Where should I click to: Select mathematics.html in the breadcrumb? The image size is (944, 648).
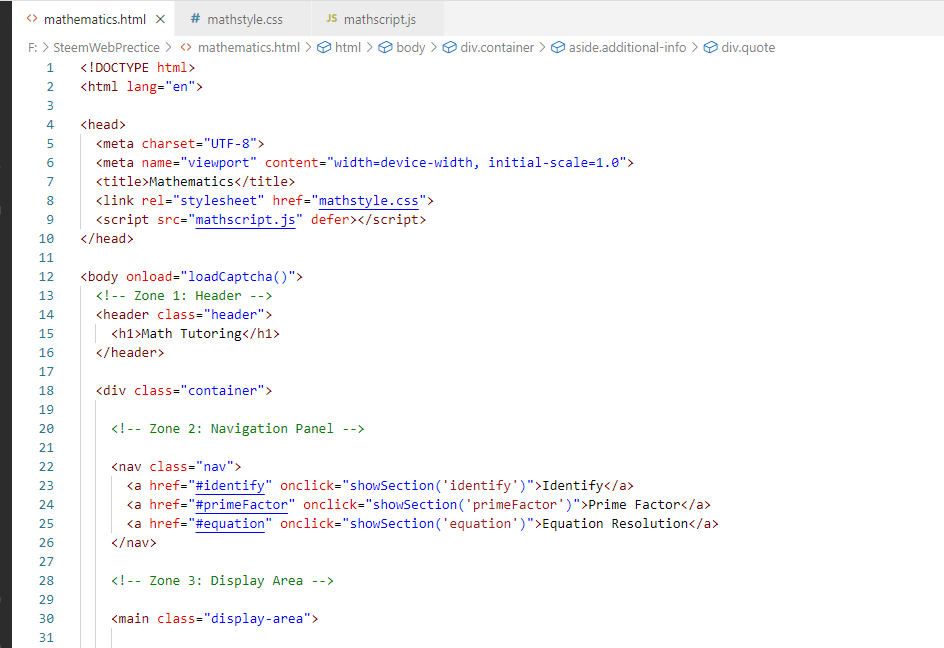[x=249, y=48]
